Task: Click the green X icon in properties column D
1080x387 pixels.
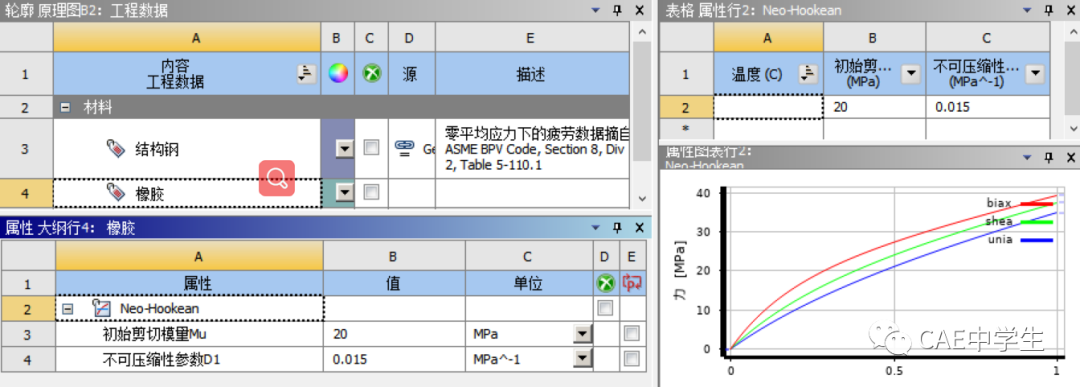Action: (605, 283)
